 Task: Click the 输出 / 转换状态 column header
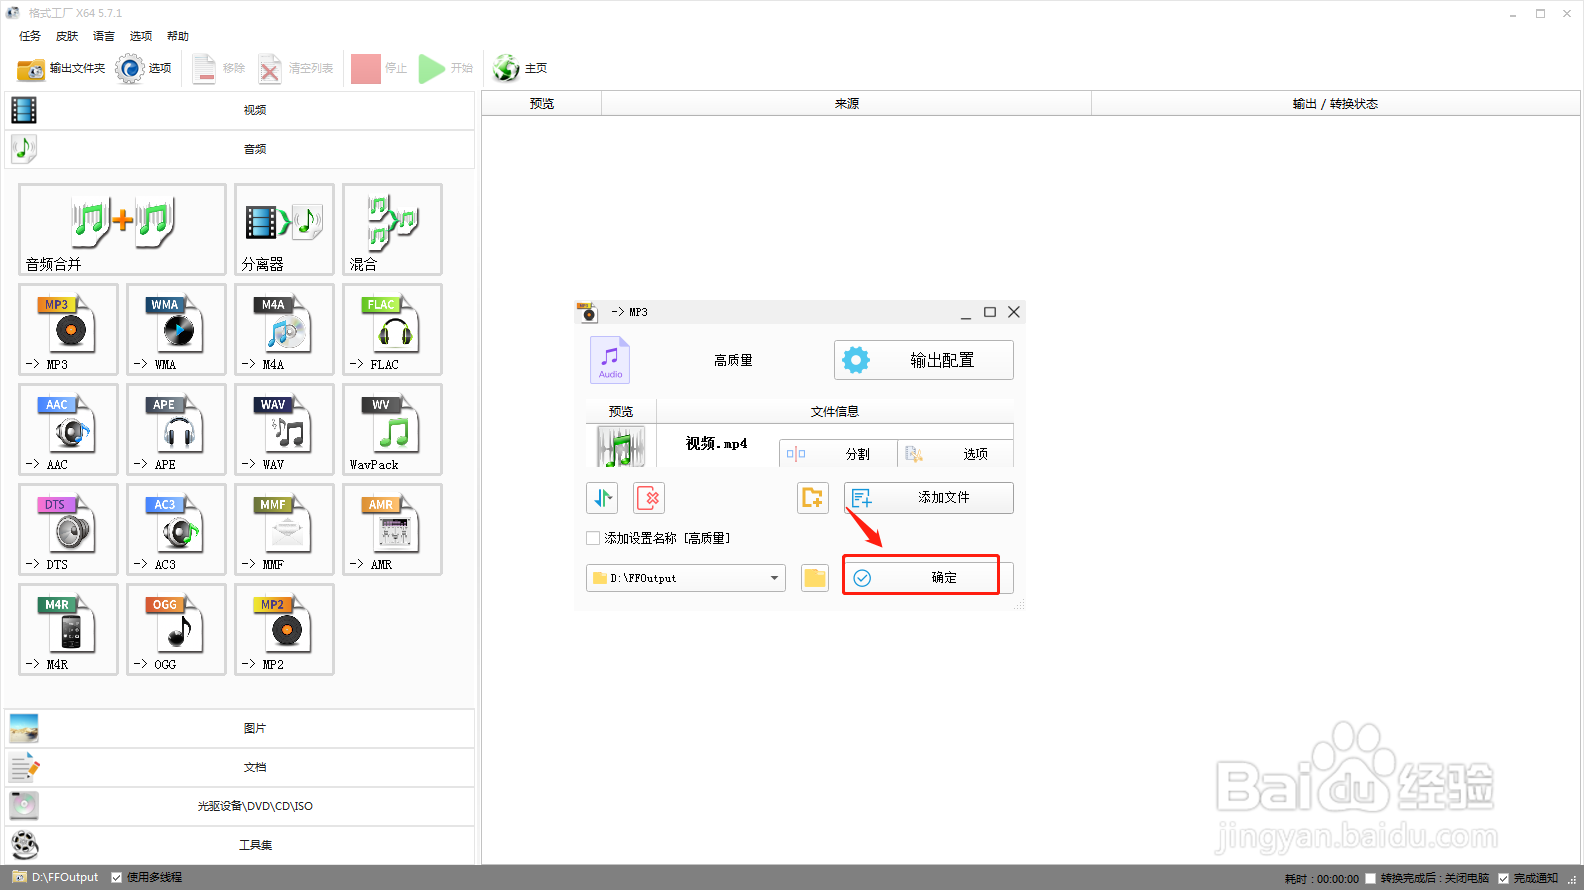(1335, 104)
